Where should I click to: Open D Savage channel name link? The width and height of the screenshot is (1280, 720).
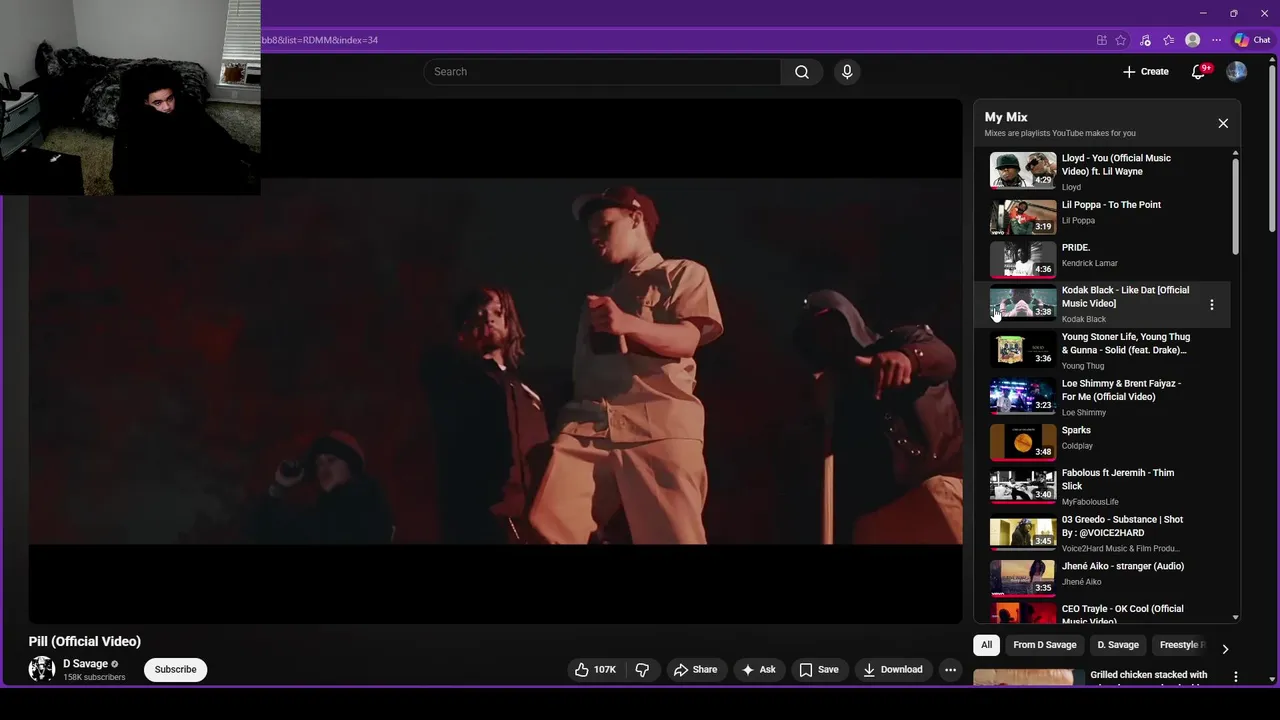pos(85,664)
